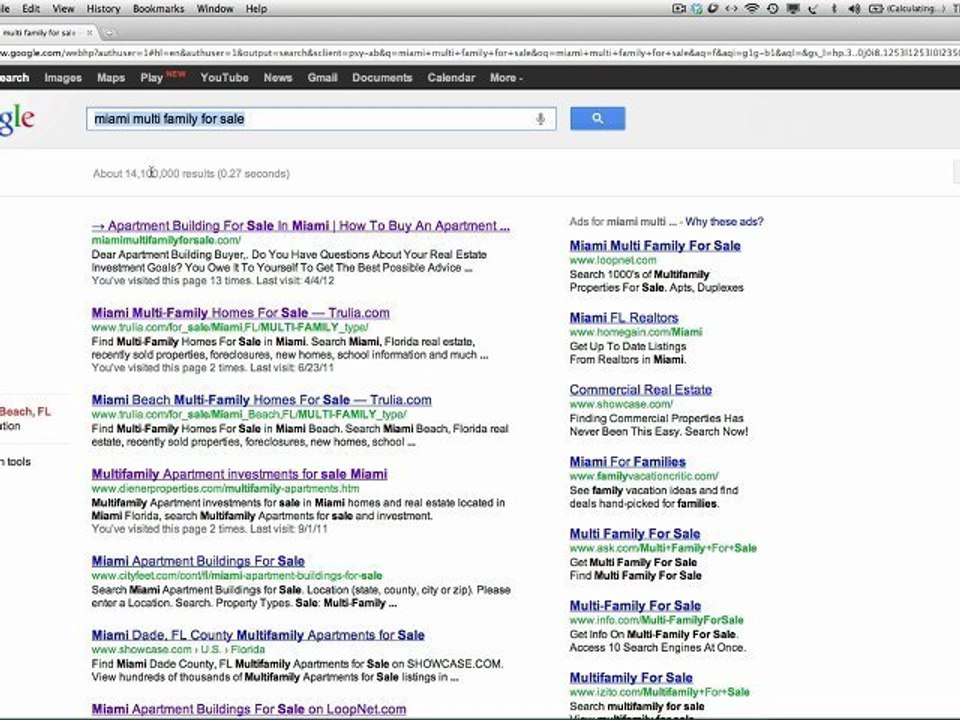The width and height of the screenshot is (960, 720).
Task: Open 'Miami Apartment Buildings For Sale on LoopNet.com'
Action: 249,709
